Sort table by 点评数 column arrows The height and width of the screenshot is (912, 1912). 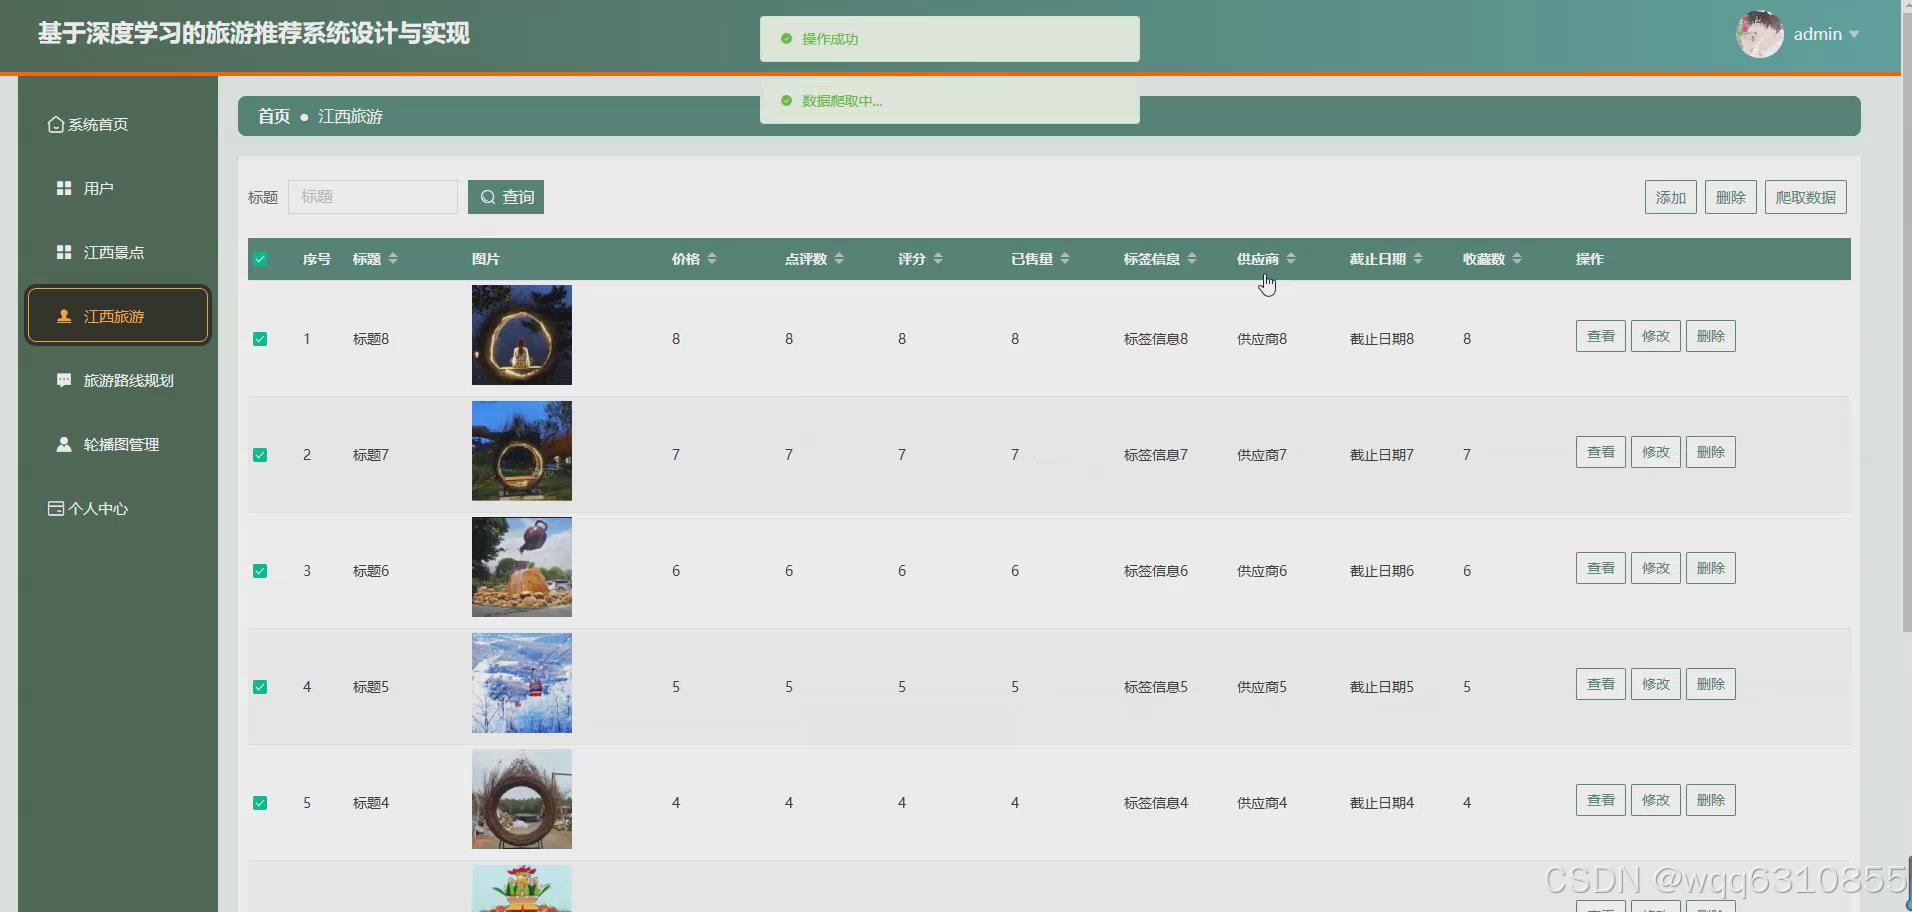839,259
